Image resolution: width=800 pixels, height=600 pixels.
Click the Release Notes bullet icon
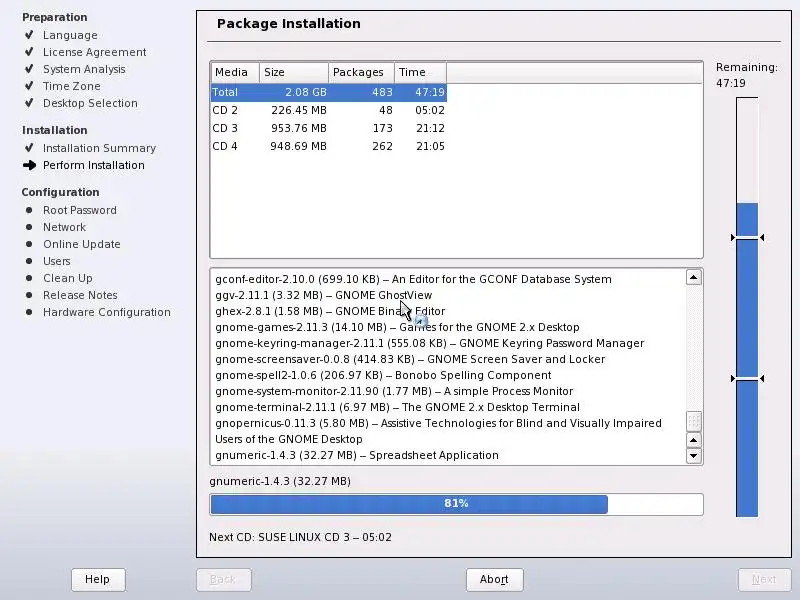pyautogui.click(x=29, y=295)
